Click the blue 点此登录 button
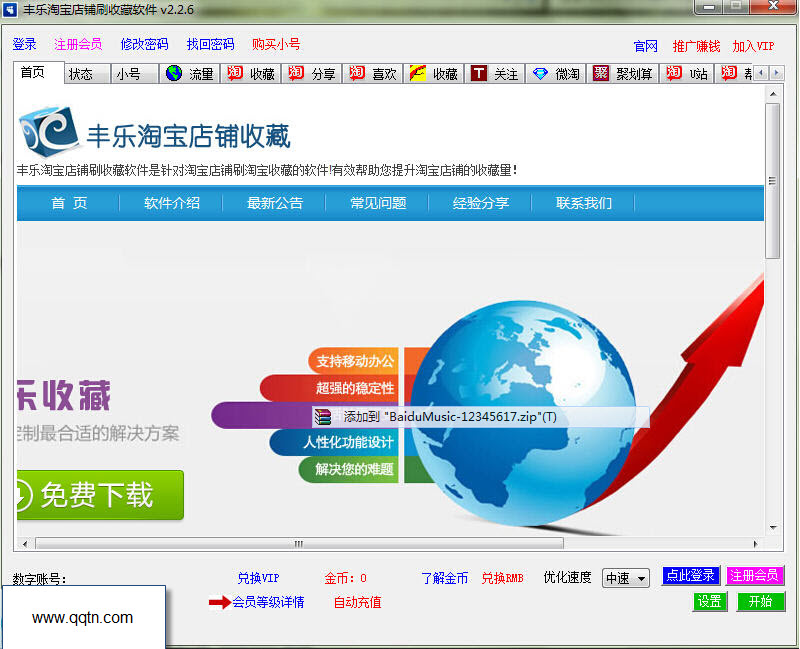 [690, 576]
